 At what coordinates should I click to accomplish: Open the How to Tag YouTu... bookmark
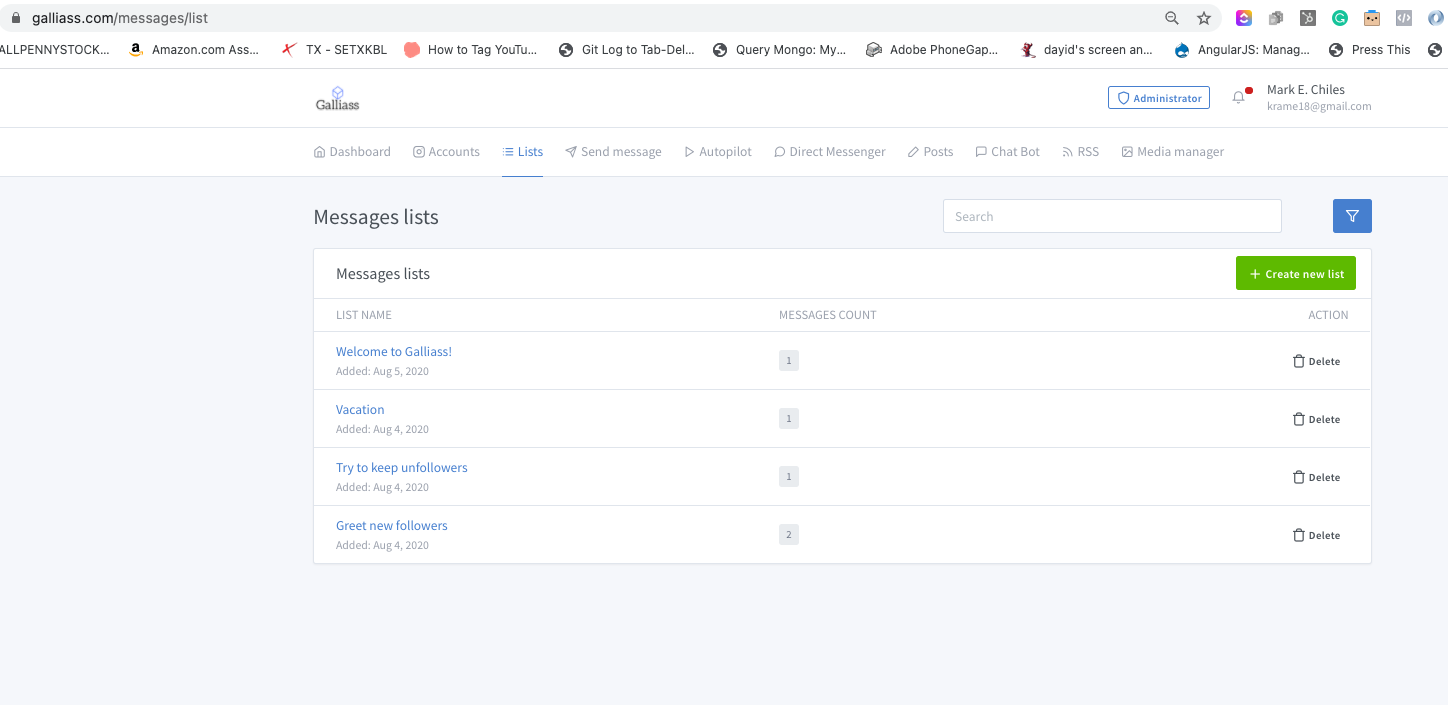pos(470,50)
